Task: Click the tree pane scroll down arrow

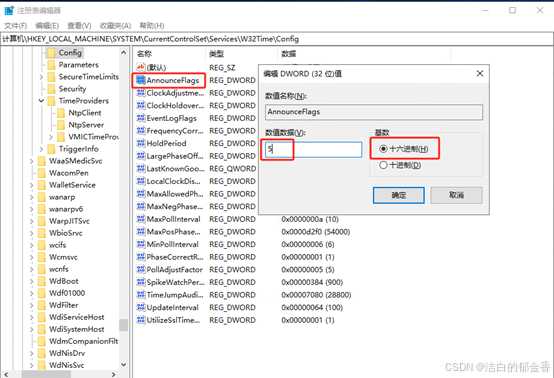Action: pyautogui.click(x=123, y=364)
